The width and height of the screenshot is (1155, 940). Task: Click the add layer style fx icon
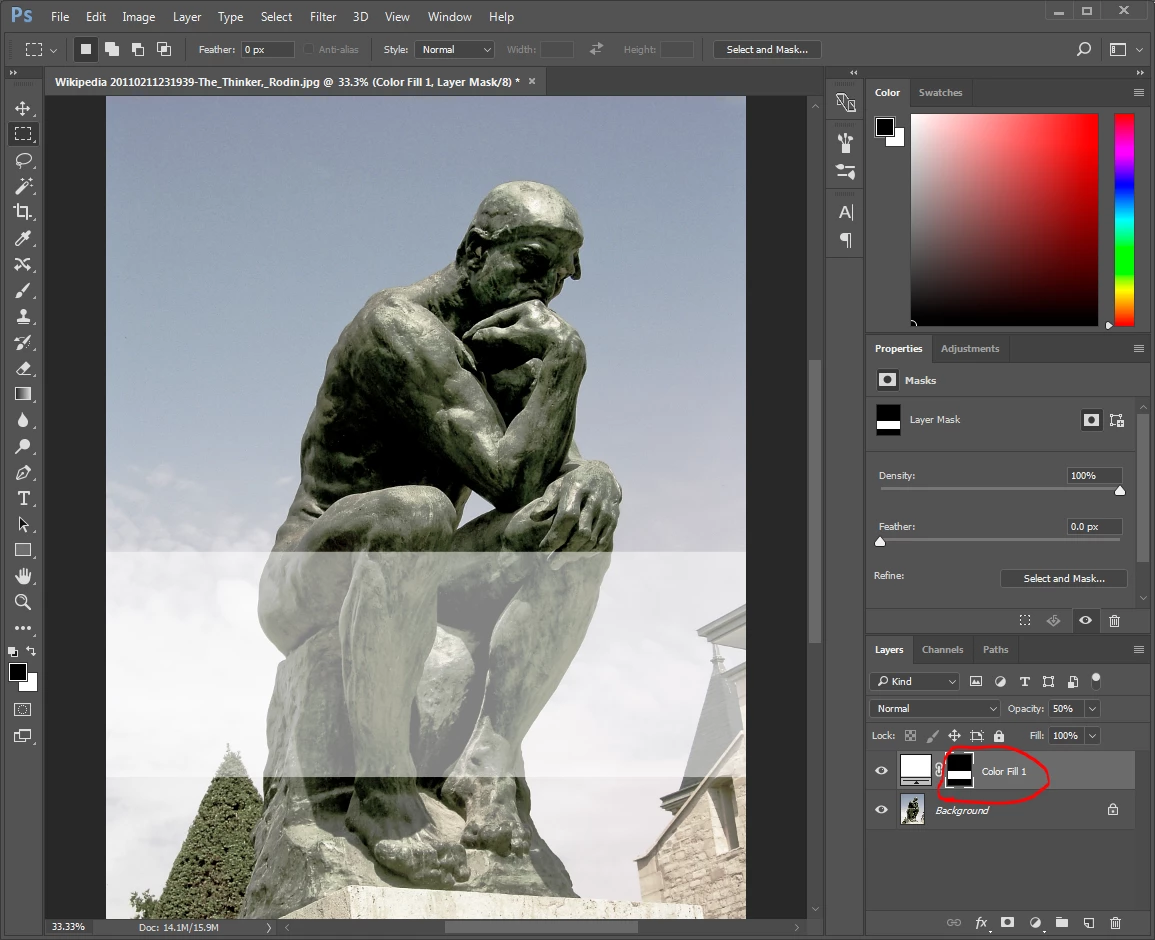(981, 923)
